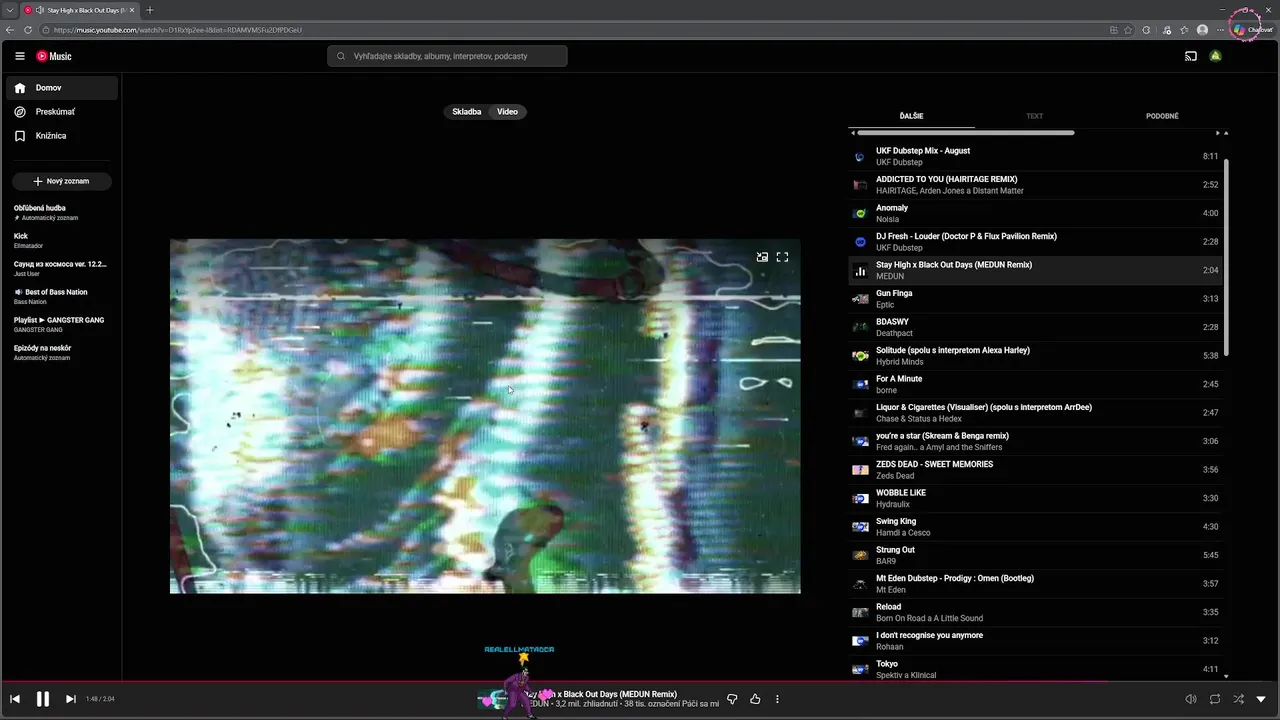The image size is (1280, 720).
Task: Select the ĎALŠIE tab
Action: [911, 116]
